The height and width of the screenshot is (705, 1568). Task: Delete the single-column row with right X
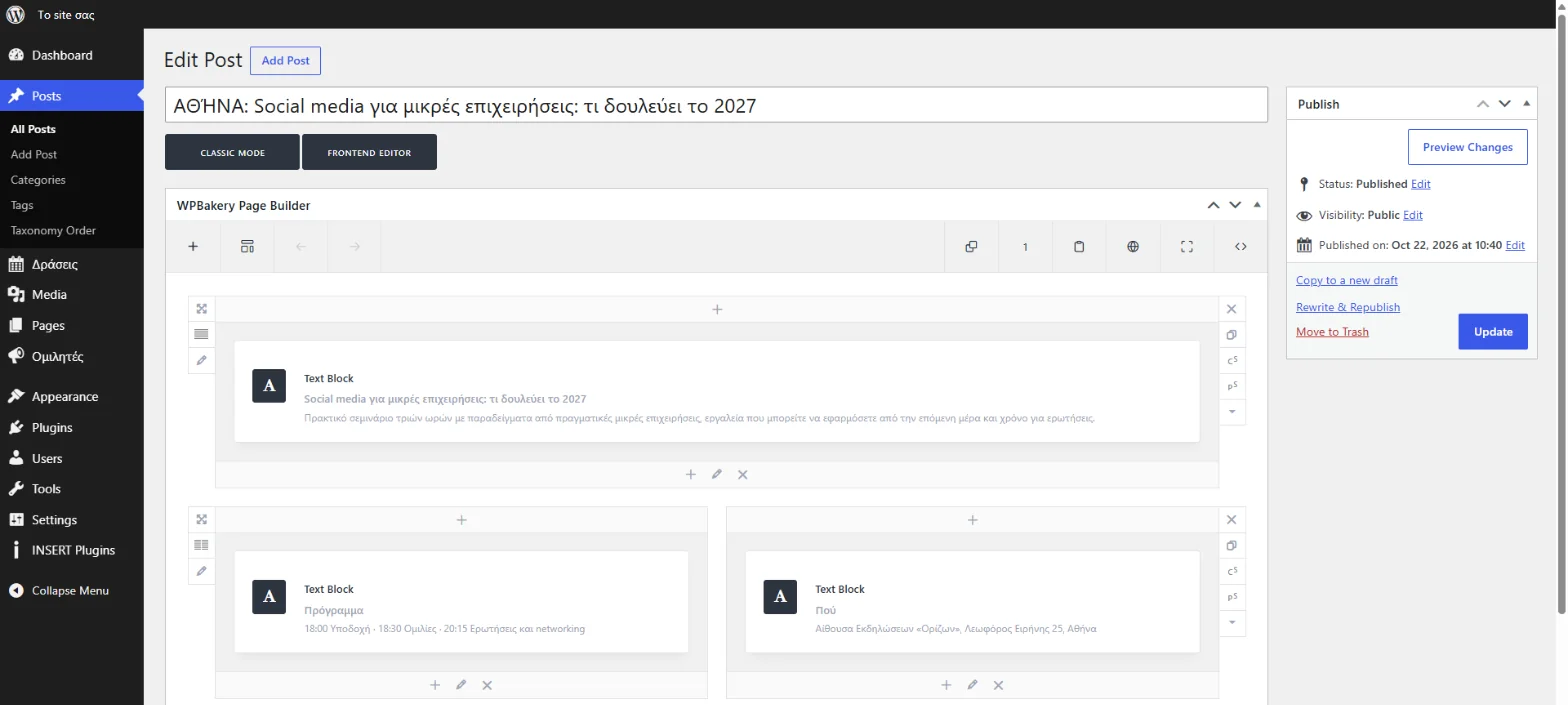click(1232, 309)
